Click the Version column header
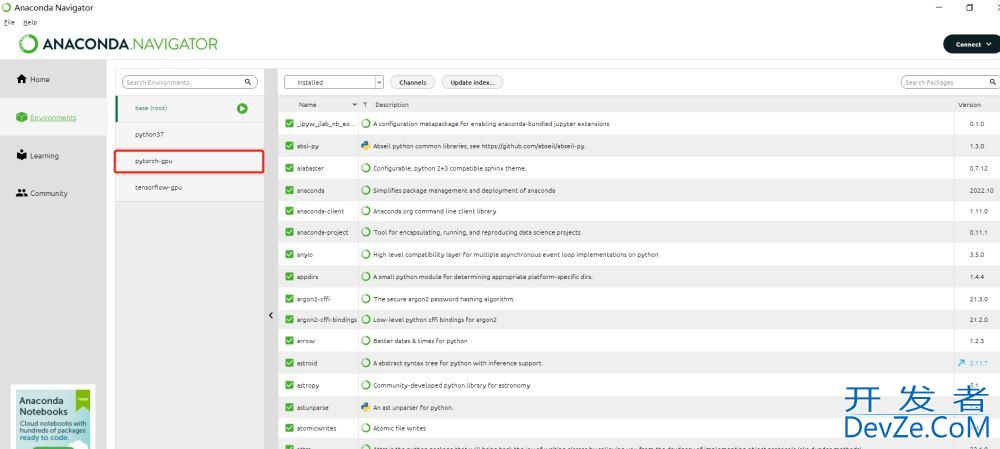Screen dimensions: 1000x449 pyautogui.click(x=969, y=105)
